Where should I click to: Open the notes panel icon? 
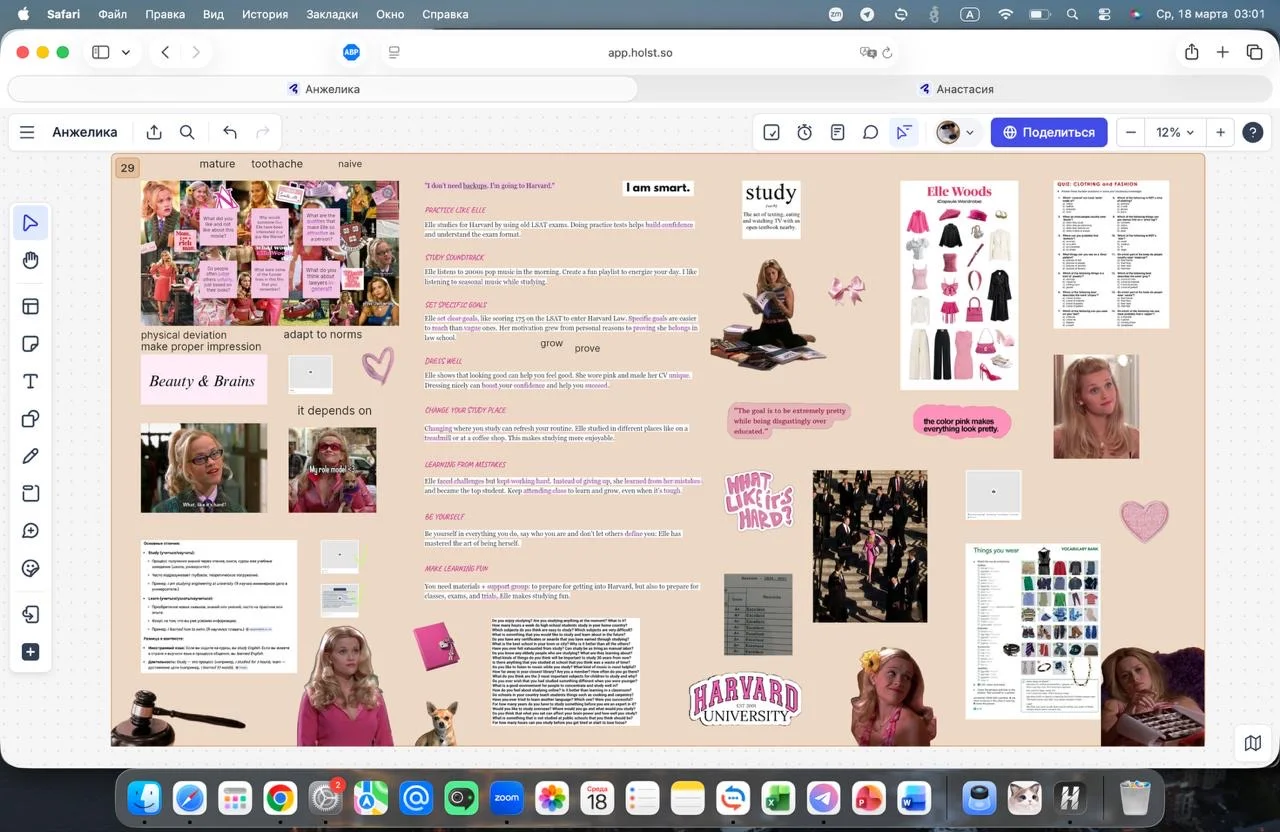(837, 132)
